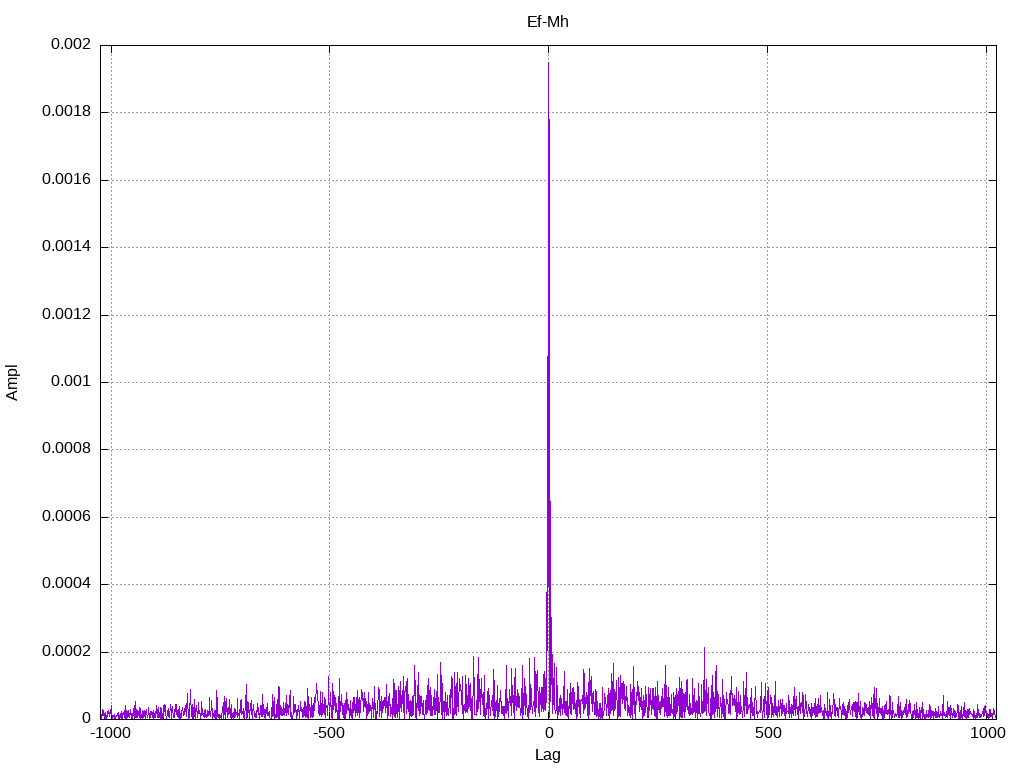This screenshot has width=1024, height=768.
Task: Click the y-axis value 0.0018
Action: coord(66,112)
